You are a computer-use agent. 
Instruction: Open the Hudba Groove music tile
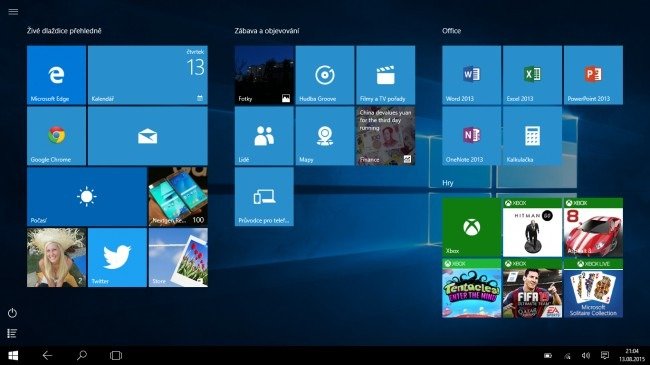(325, 75)
